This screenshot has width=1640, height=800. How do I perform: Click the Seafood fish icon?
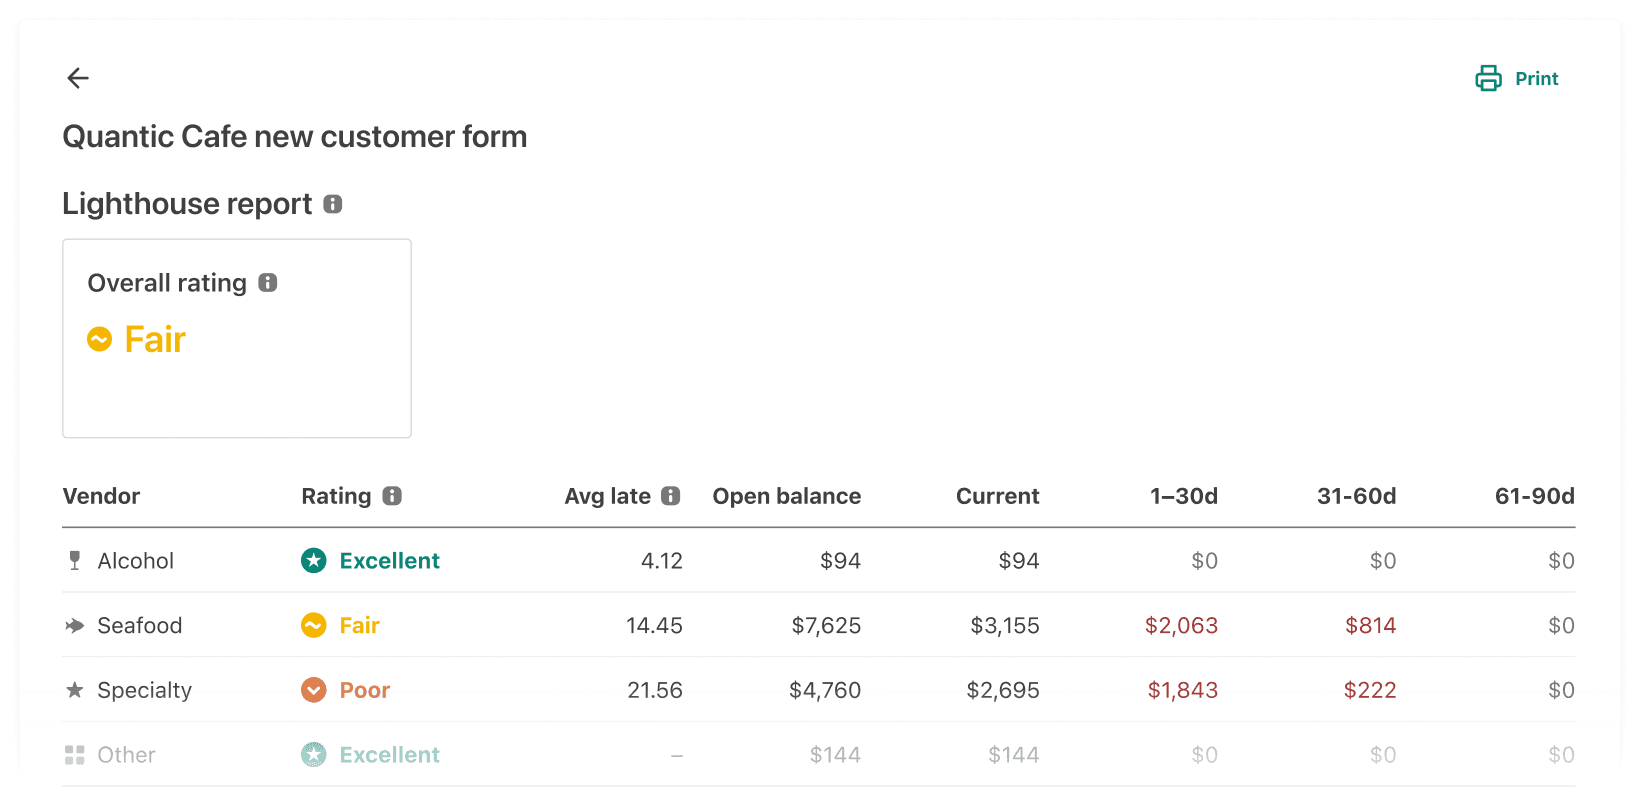[75, 626]
